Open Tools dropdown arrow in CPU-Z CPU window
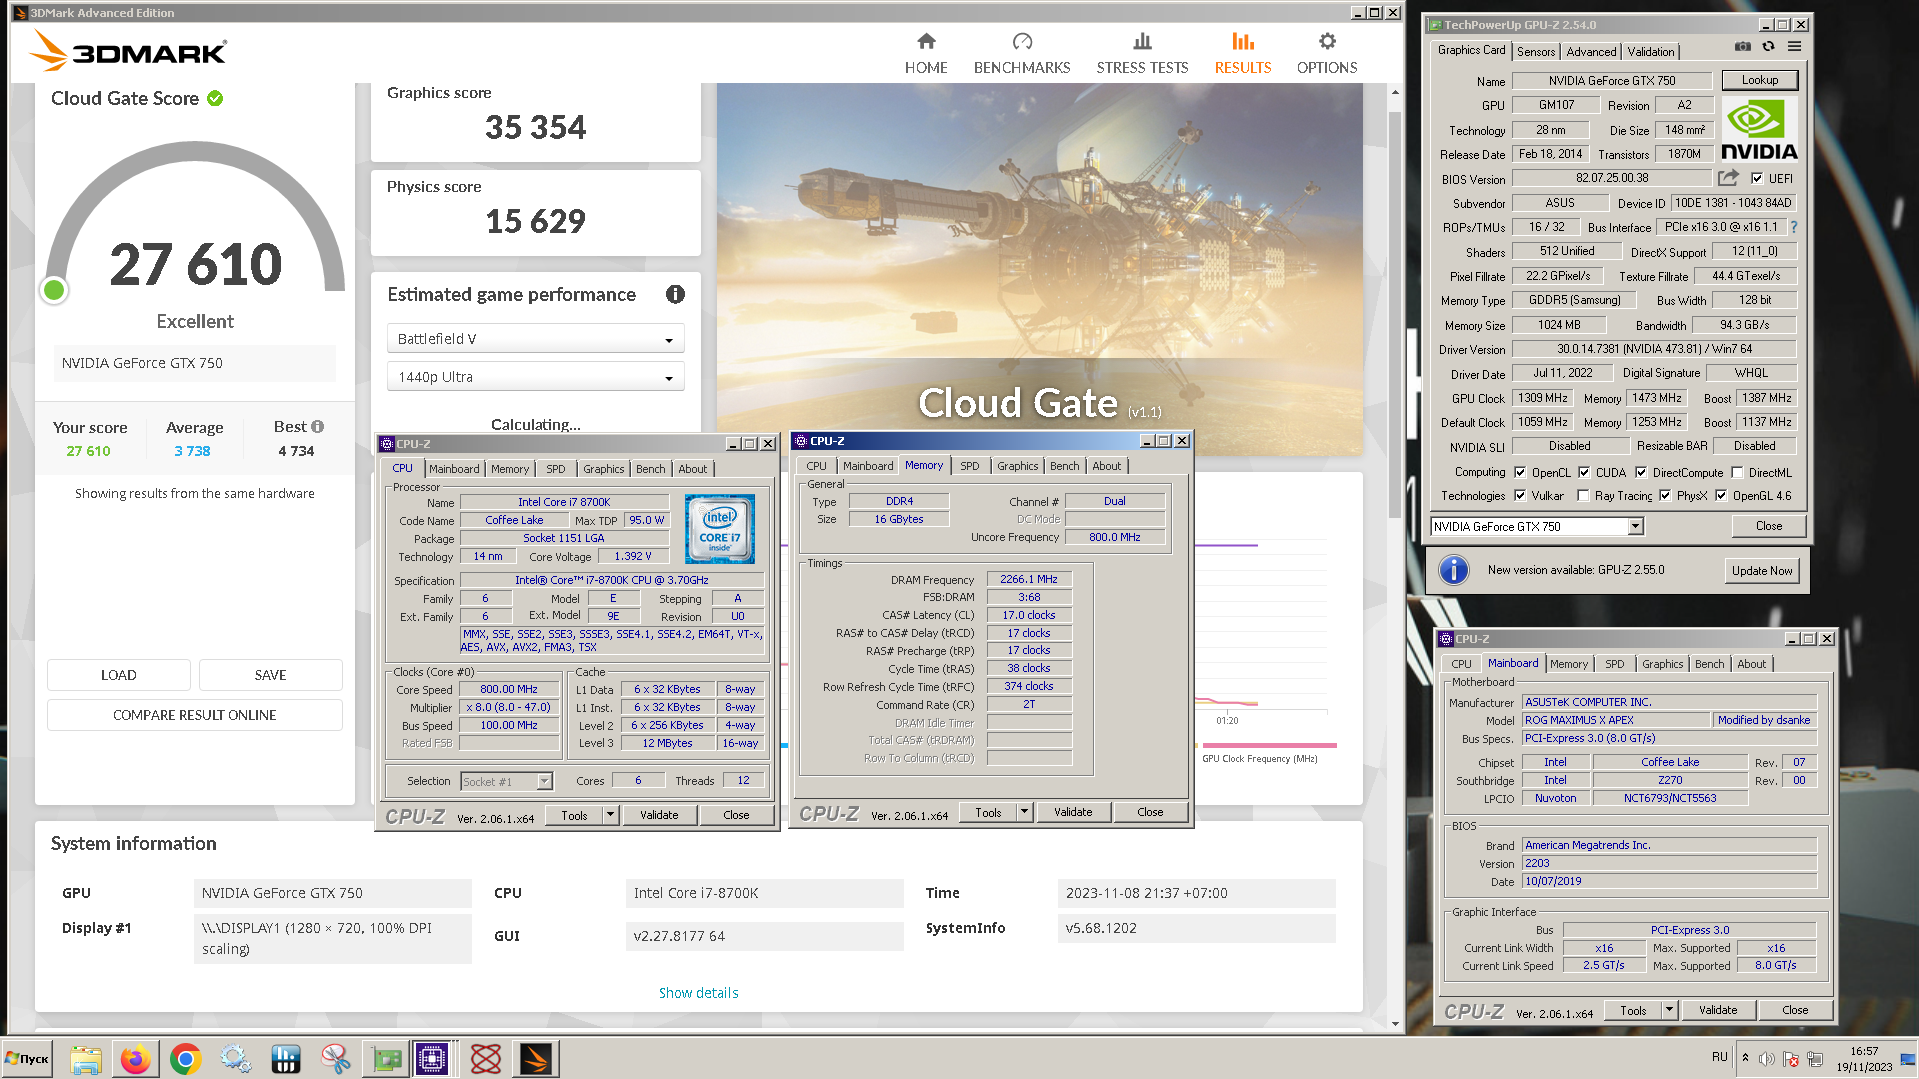1919x1079 pixels. pyautogui.click(x=611, y=815)
